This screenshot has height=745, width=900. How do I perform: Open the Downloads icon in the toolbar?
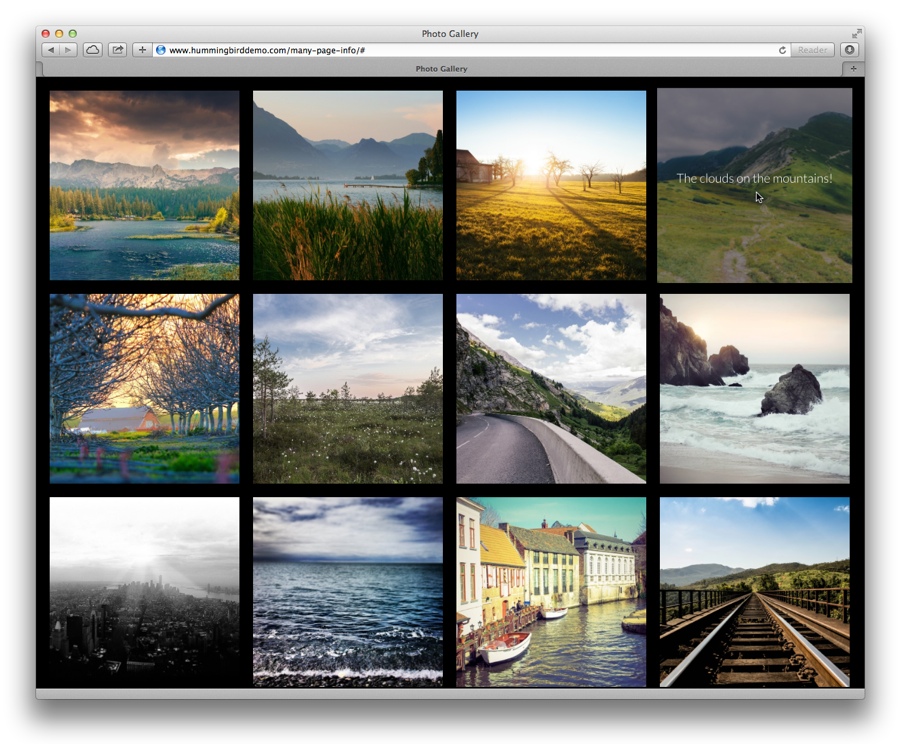[x=849, y=50]
